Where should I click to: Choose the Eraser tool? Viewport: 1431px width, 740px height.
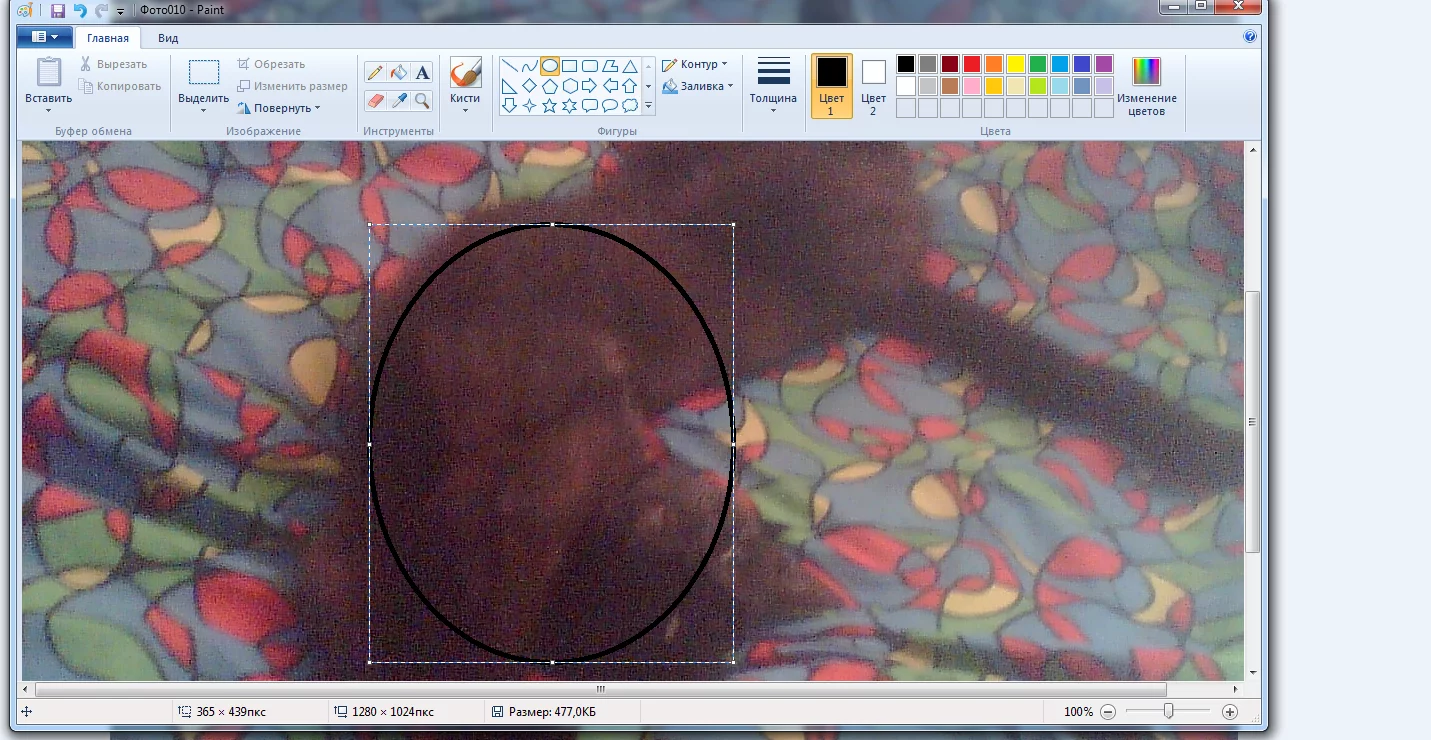click(375, 100)
